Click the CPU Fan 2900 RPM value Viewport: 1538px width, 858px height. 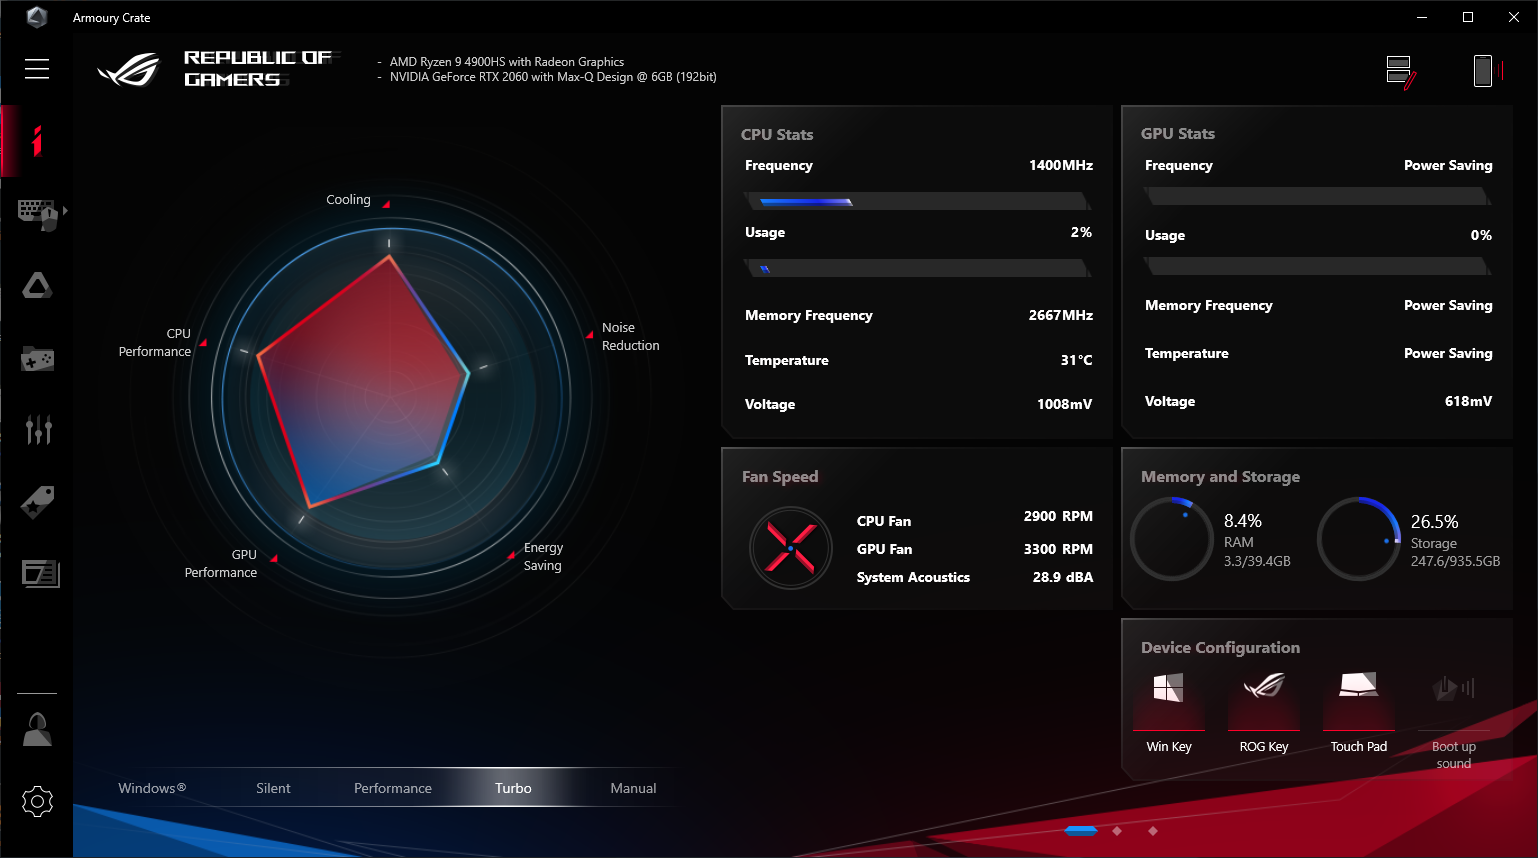1058,516
